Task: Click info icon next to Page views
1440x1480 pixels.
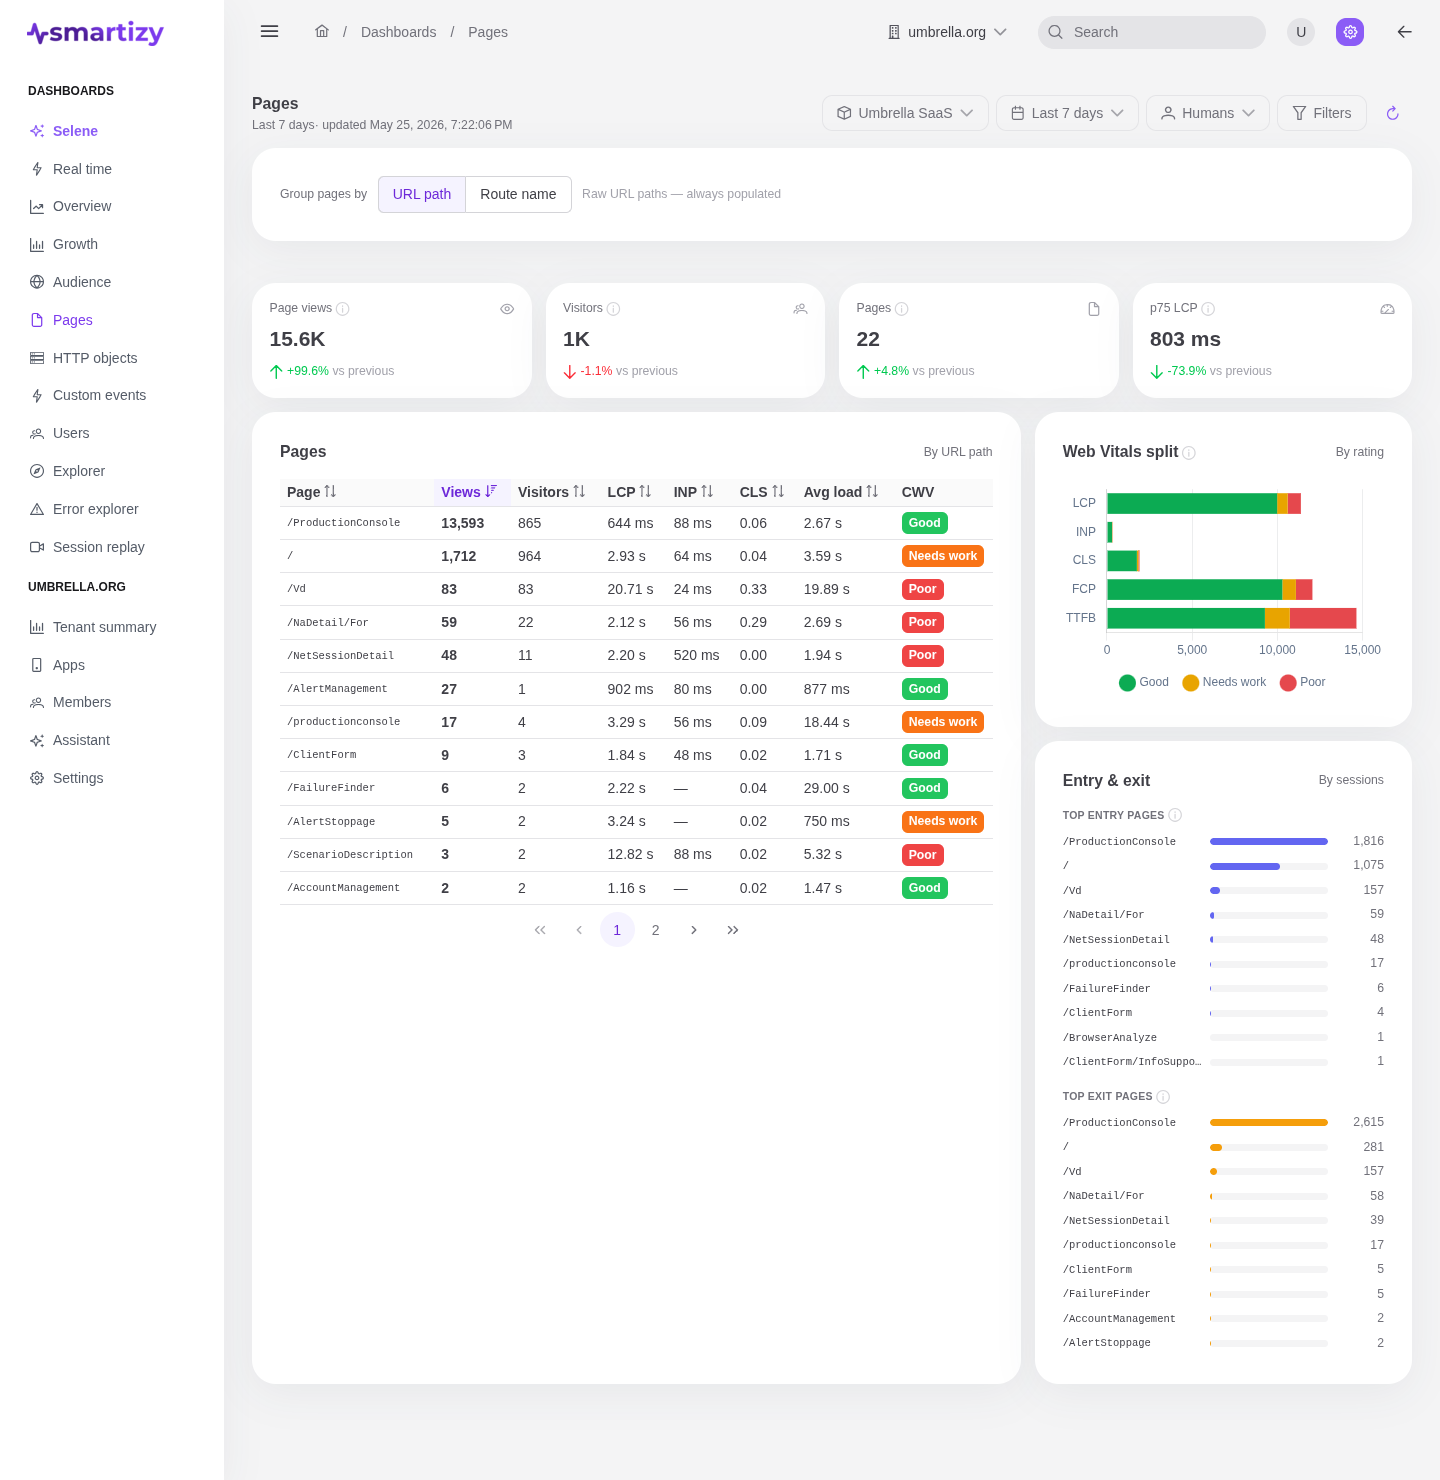Action: (x=342, y=309)
